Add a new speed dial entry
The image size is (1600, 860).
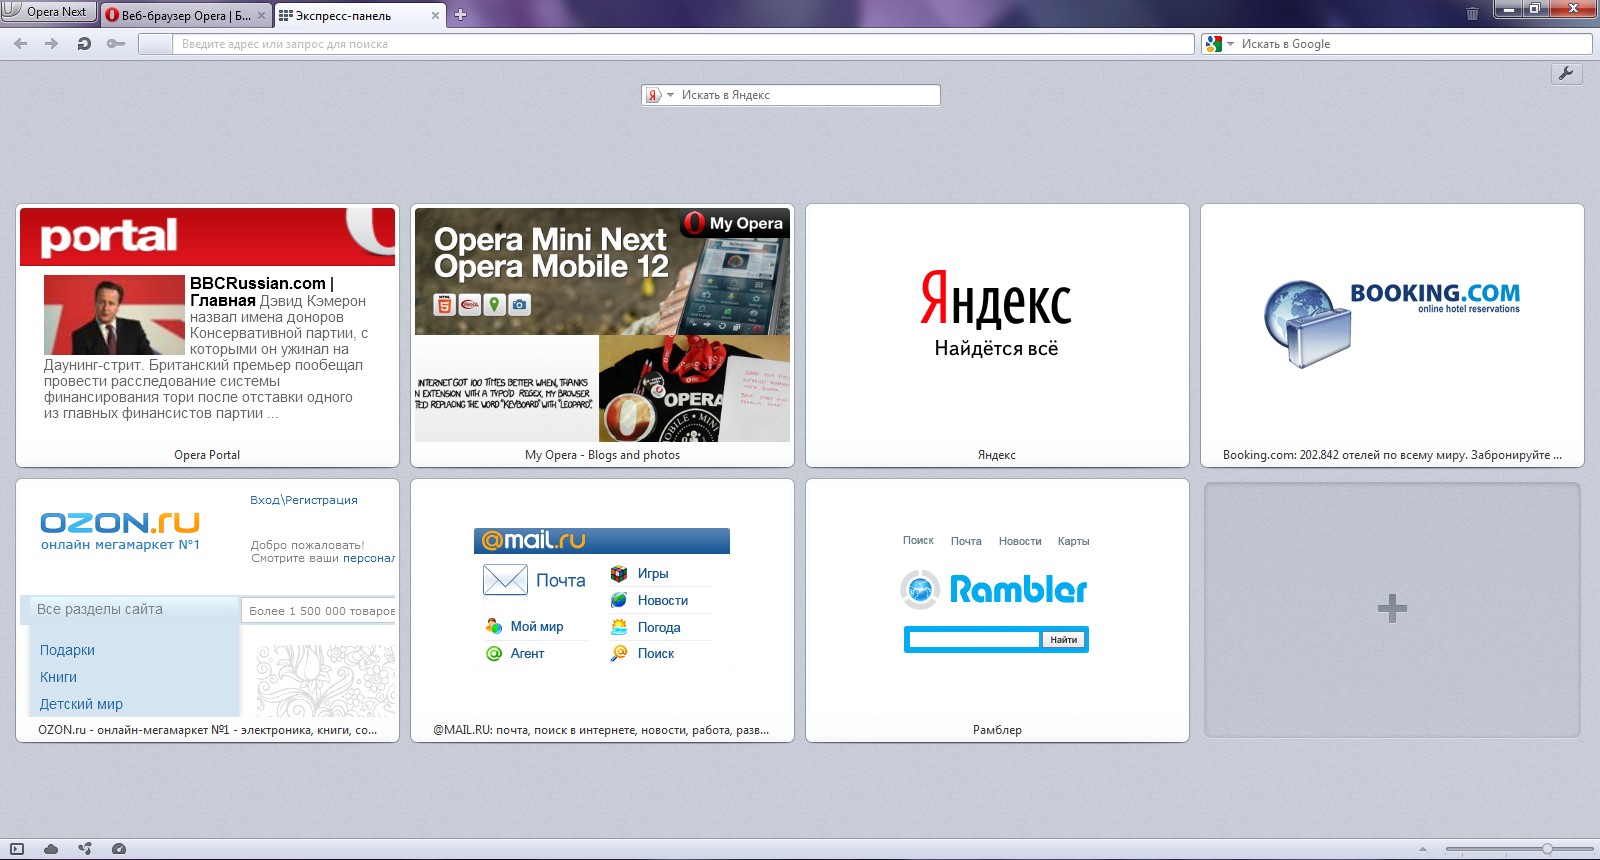[x=1392, y=609]
